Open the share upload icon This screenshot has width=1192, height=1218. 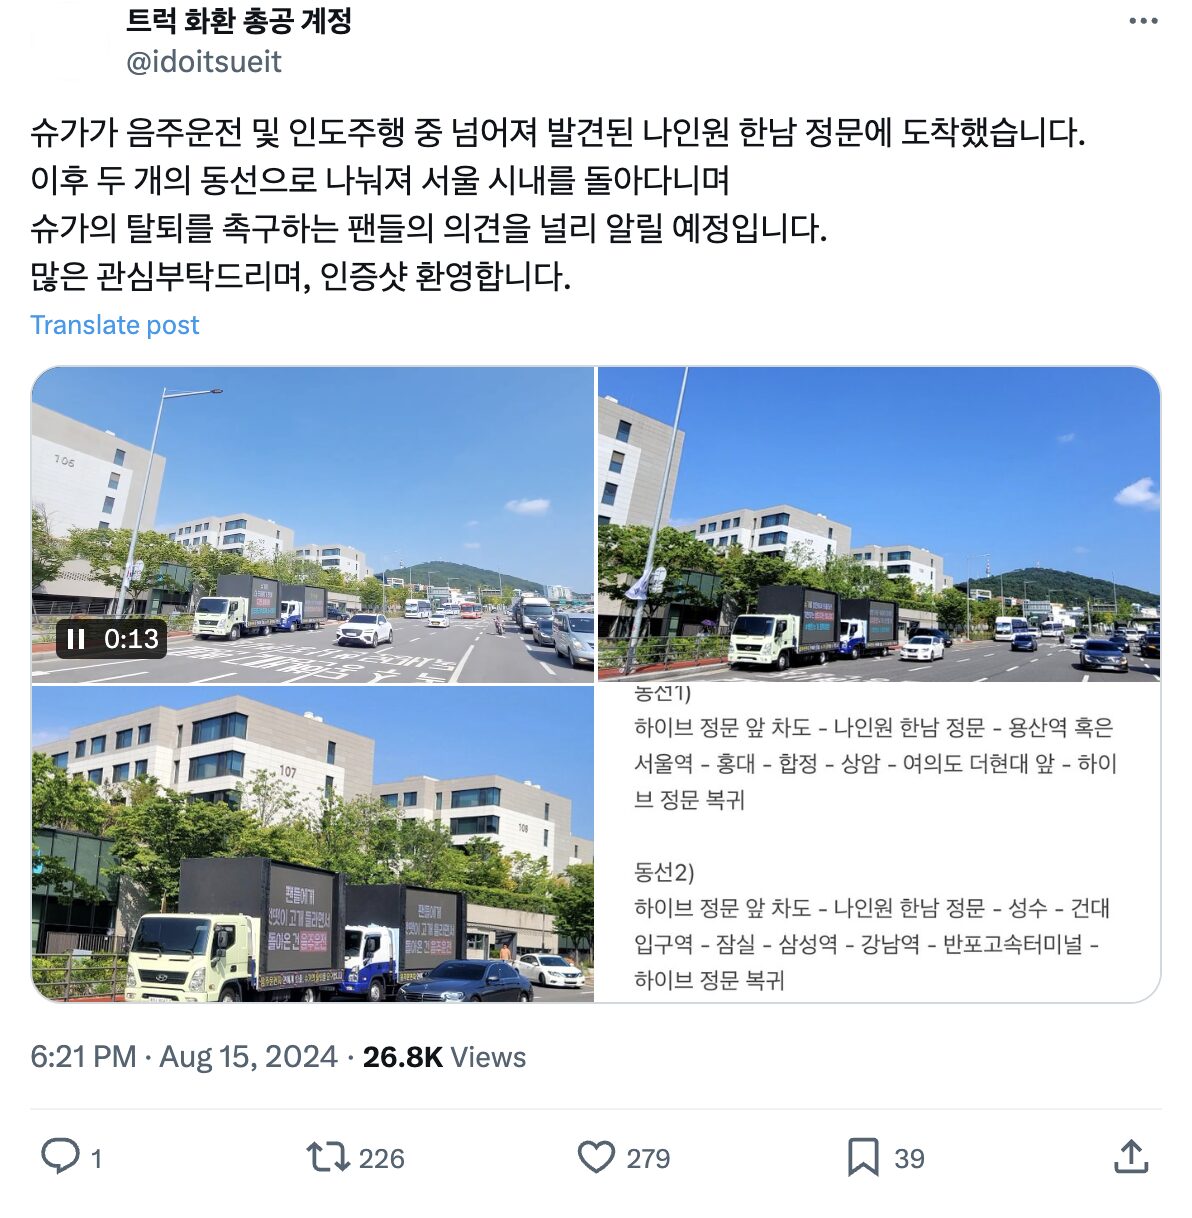coord(1130,1156)
